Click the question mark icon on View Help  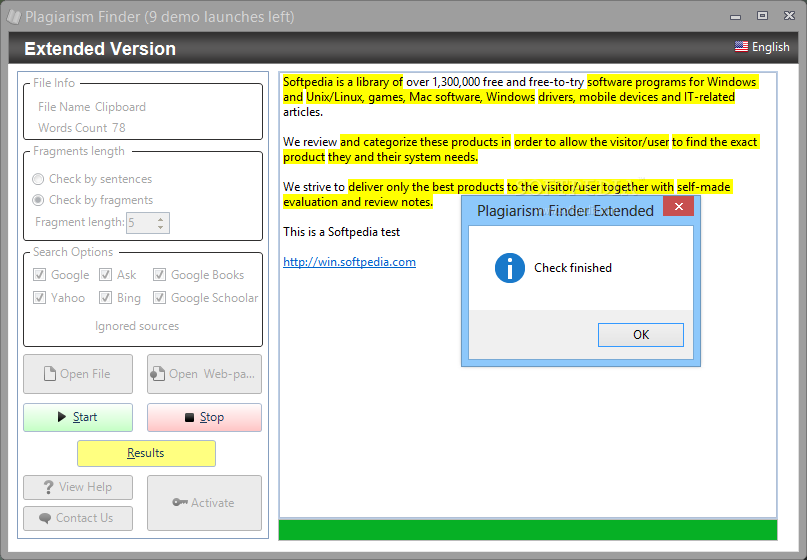pyautogui.click(x=48, y=487)
